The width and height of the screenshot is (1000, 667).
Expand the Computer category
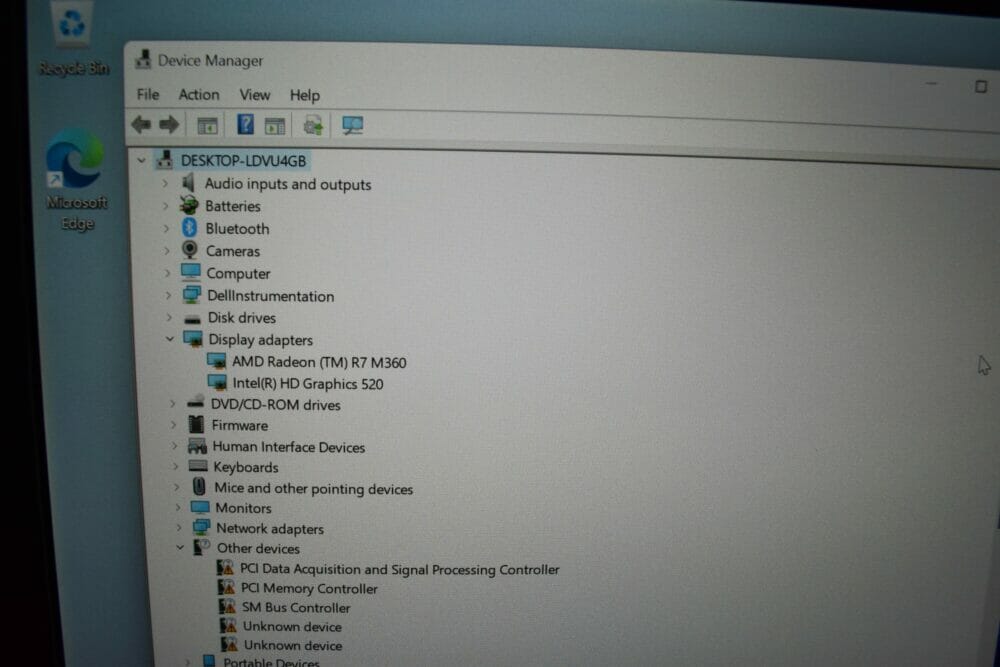coord(167,273)
